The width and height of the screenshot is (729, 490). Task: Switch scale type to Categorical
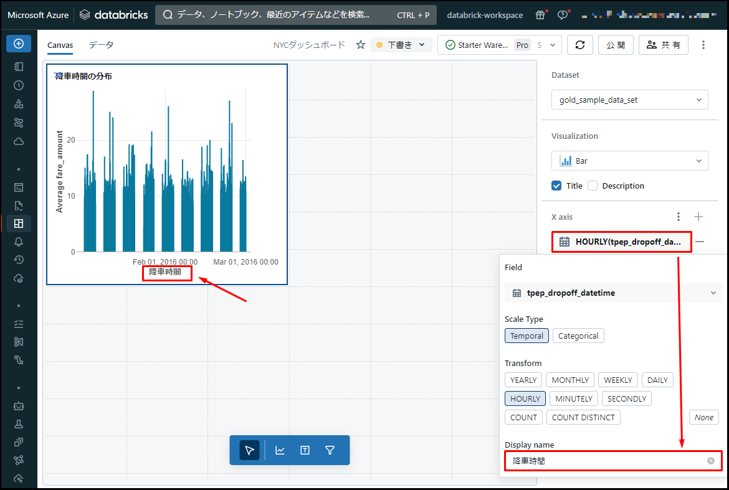(x=577, y=336)
